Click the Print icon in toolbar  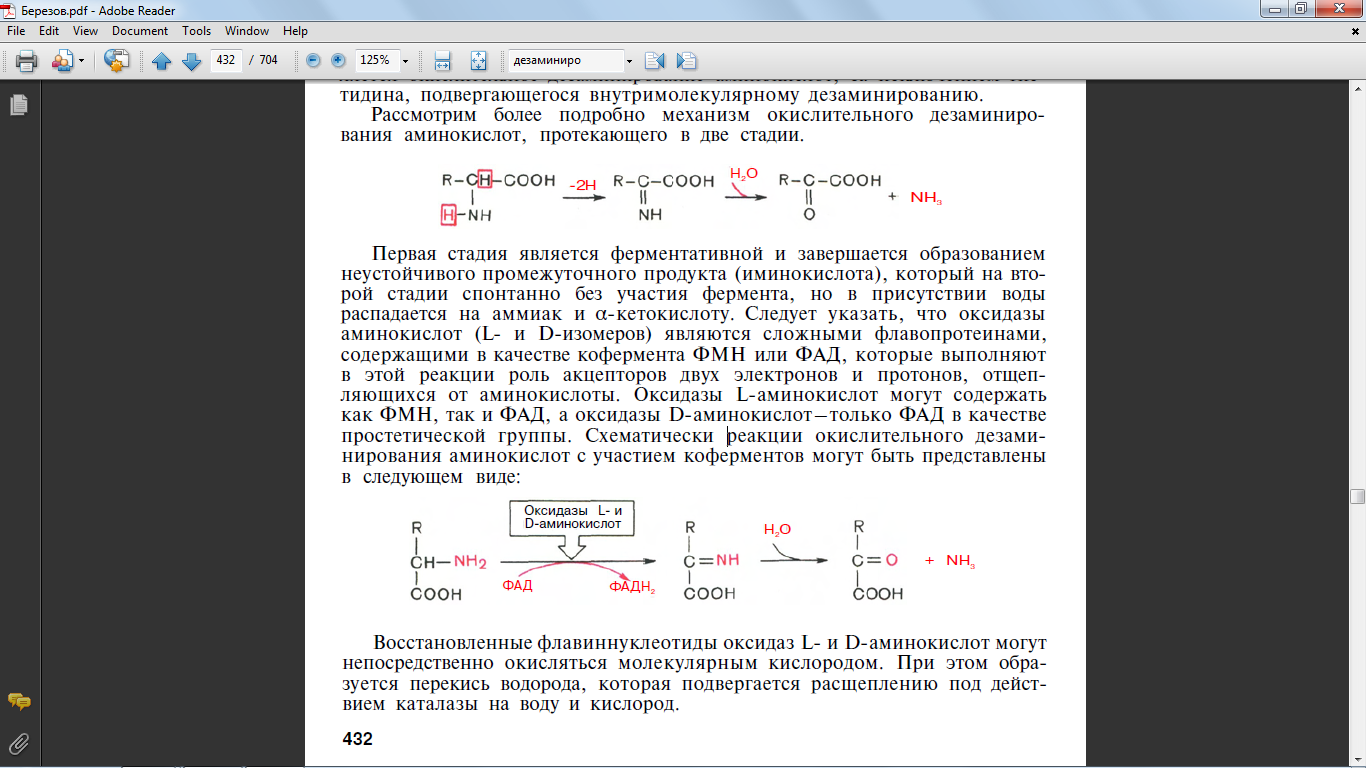pyautogui.click(x=26, y=61)
